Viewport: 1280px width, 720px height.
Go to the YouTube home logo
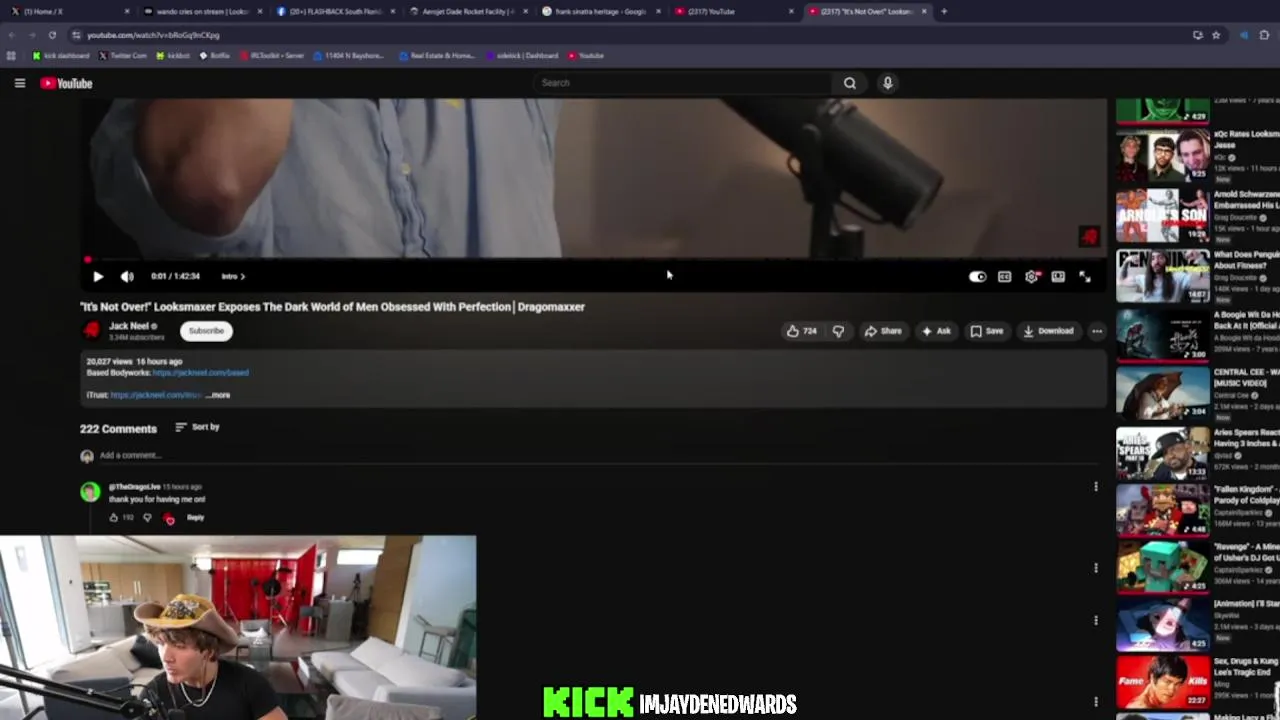pos(67,83)
